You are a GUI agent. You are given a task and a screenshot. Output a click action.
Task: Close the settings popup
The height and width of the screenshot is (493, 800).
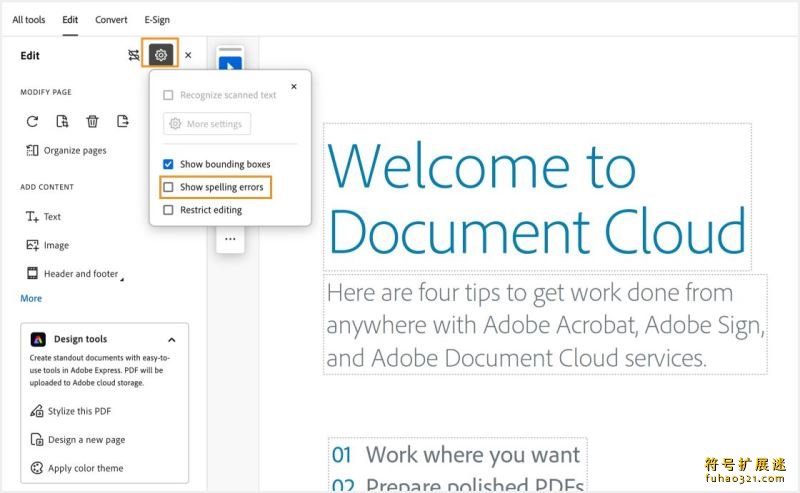coord(294,86)
